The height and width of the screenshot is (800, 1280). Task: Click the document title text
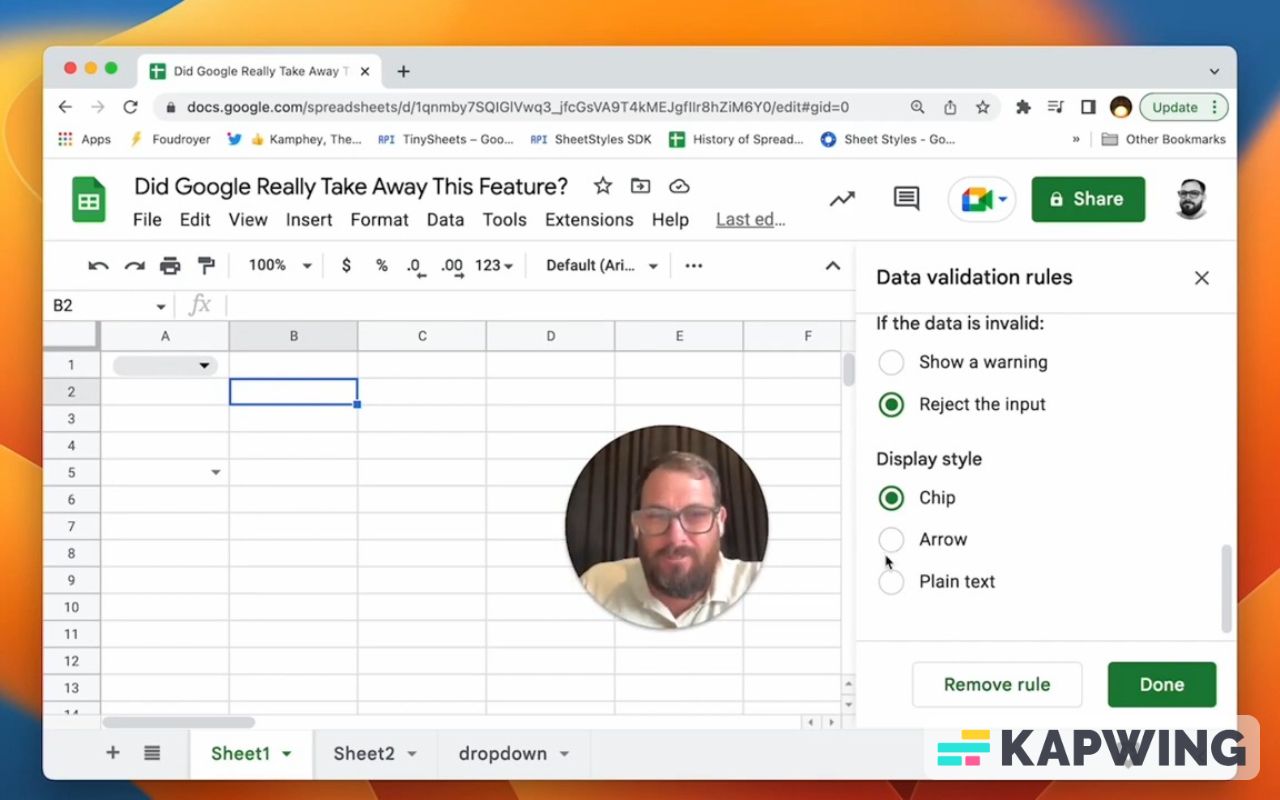click(351, 187)
